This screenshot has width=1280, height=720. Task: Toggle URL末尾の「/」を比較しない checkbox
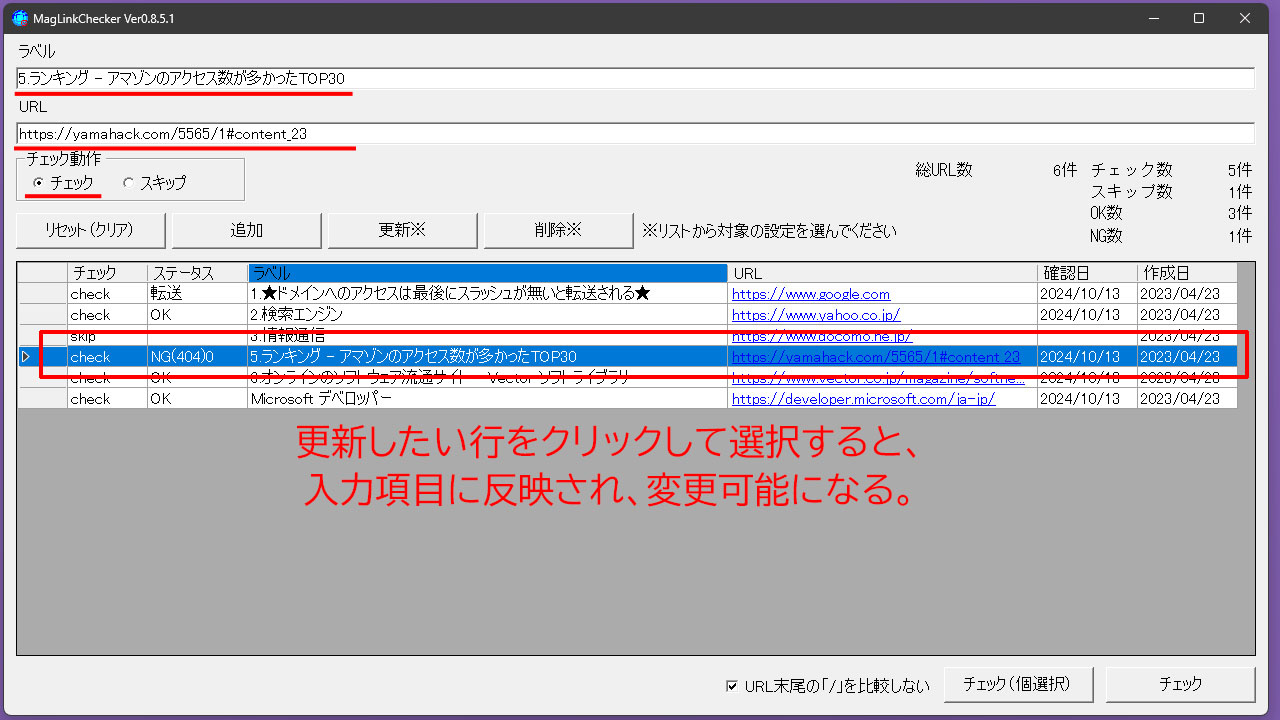pos(732,686)
